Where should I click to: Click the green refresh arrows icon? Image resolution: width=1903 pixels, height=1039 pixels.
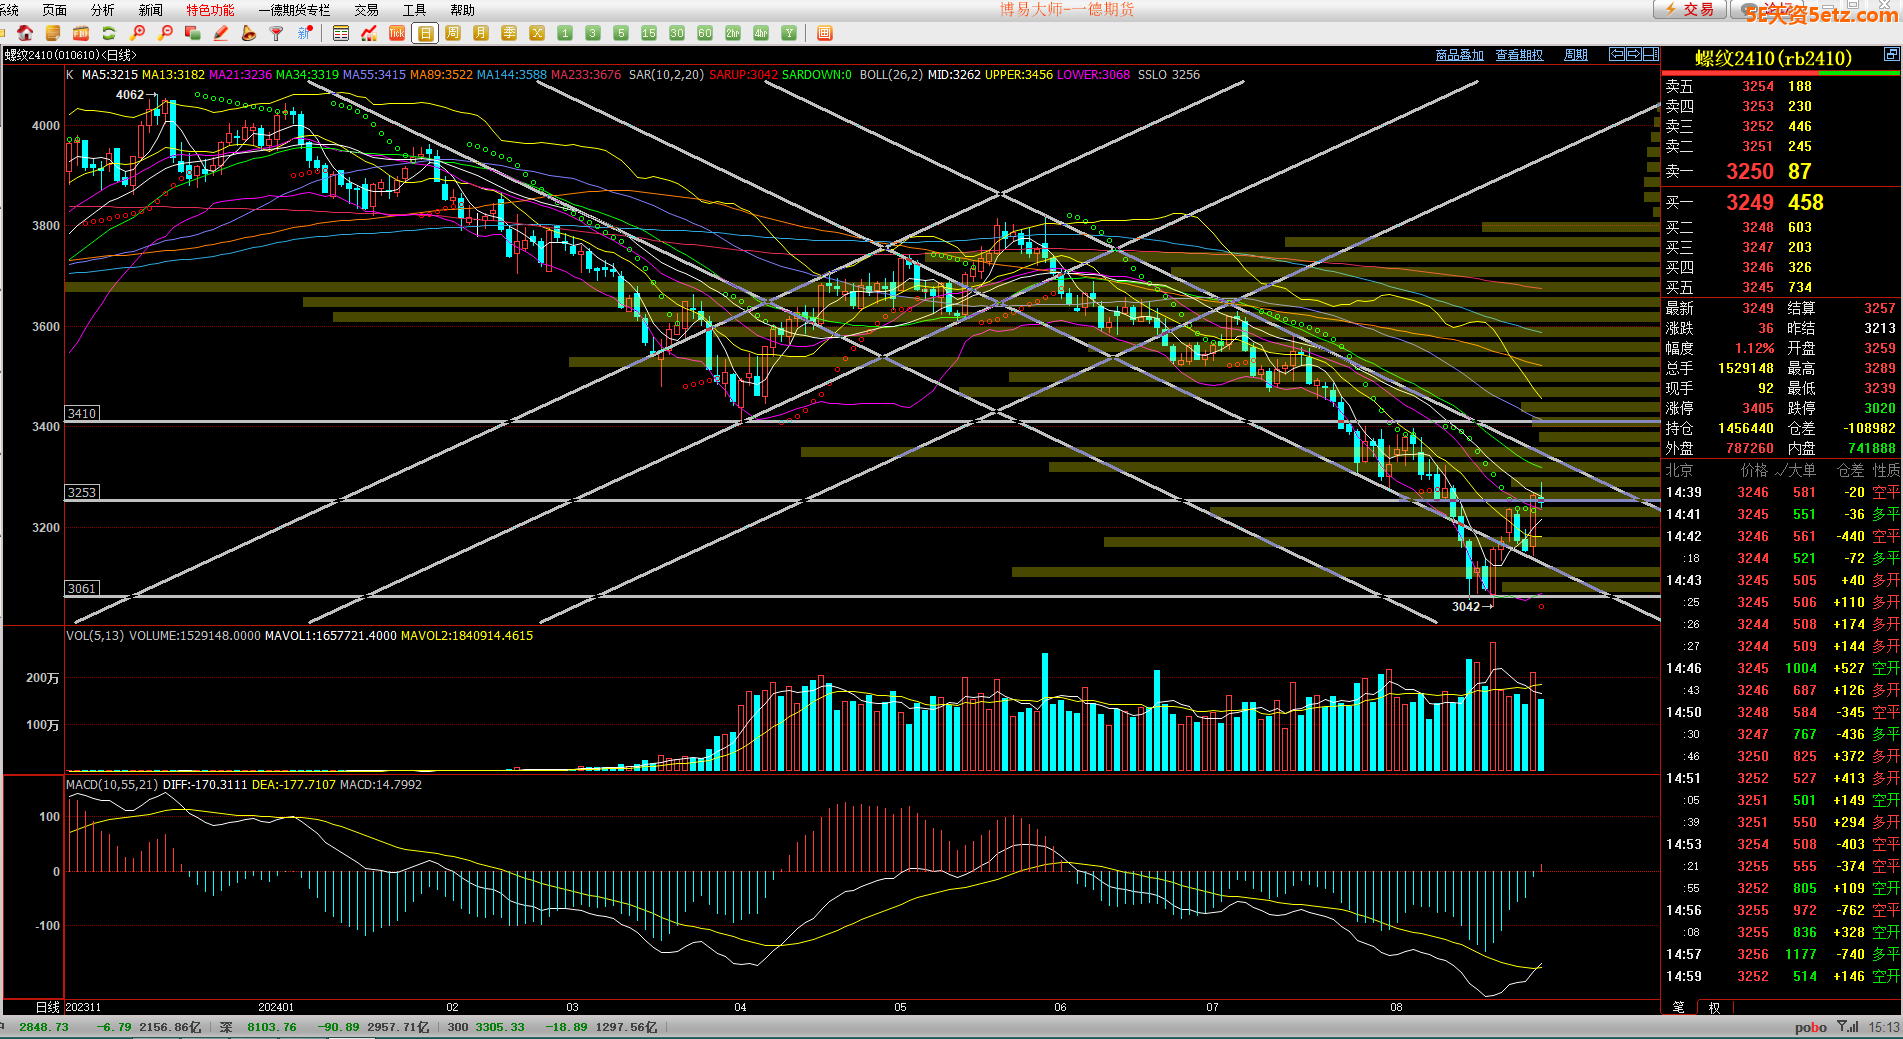pyautogui.click(x=109, y=33)
